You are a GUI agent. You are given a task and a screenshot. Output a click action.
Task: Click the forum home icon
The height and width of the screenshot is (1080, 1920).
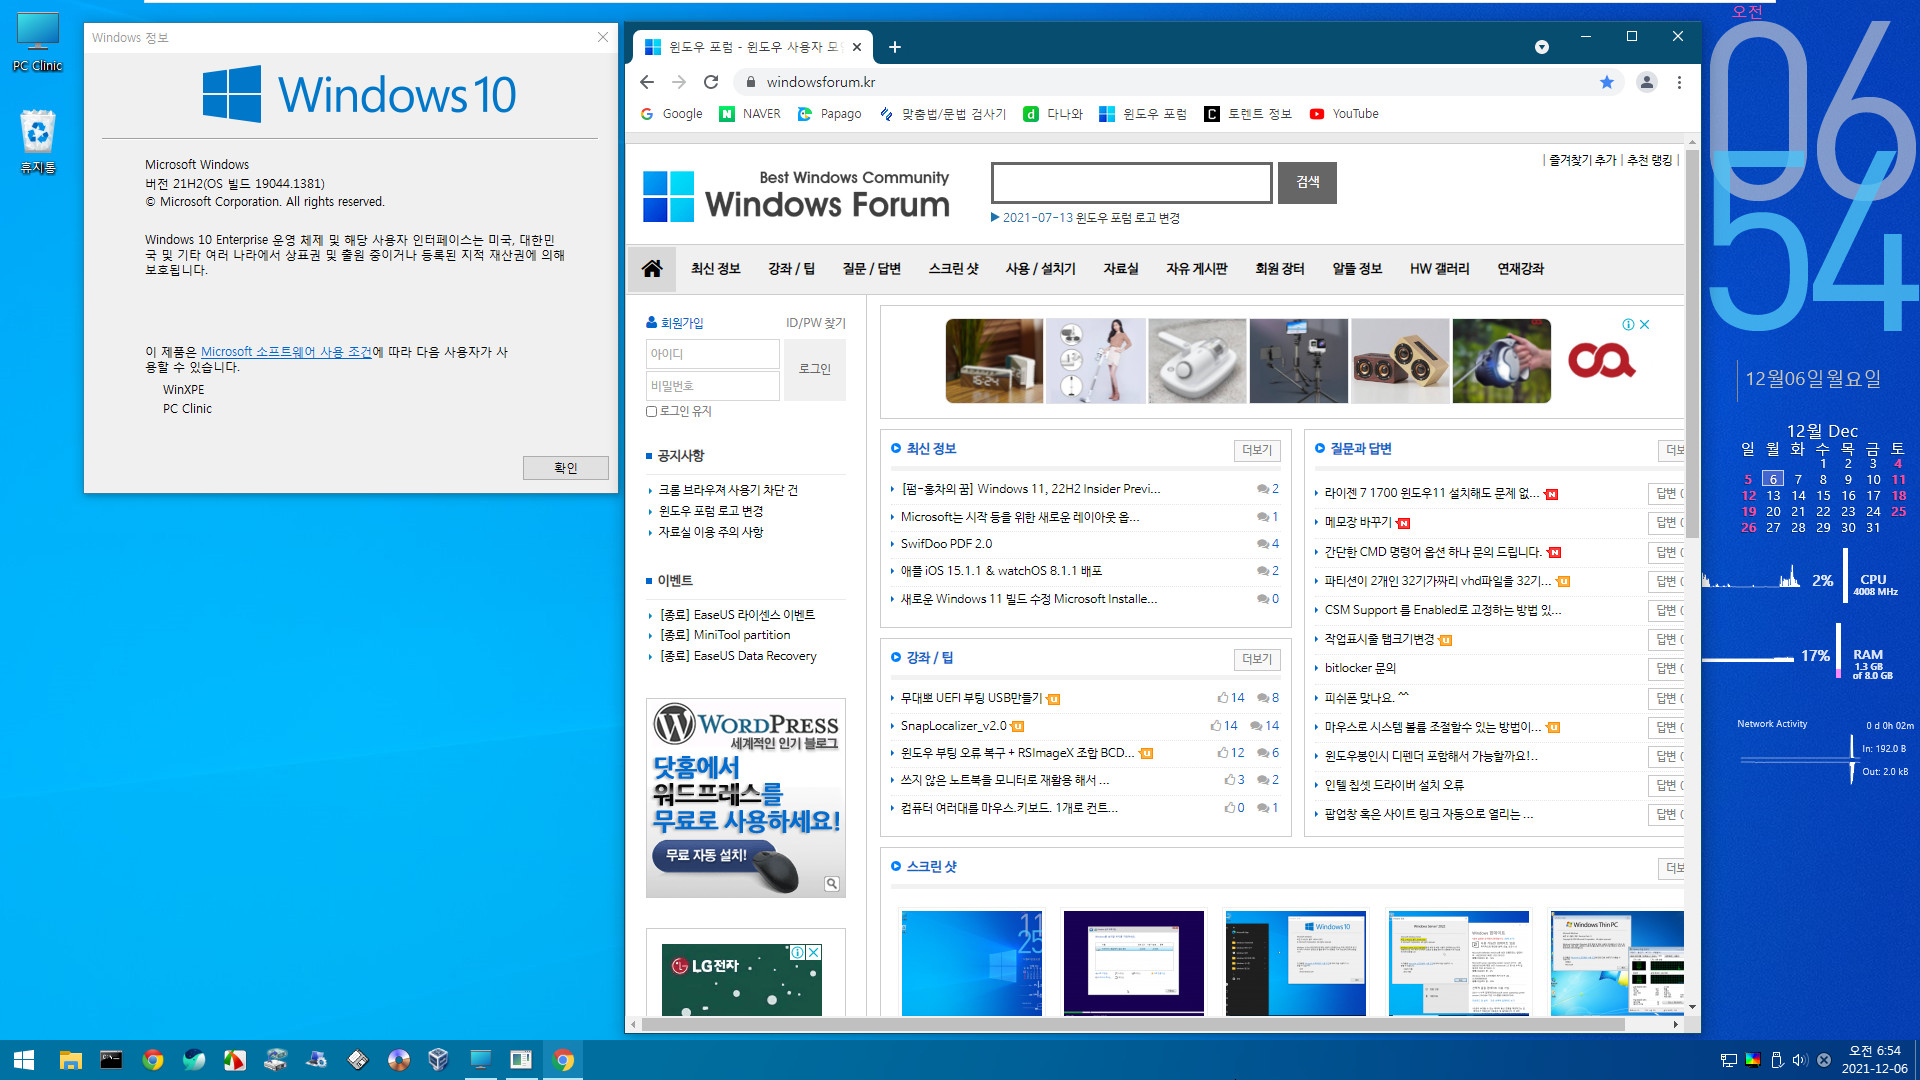[652, 268]
